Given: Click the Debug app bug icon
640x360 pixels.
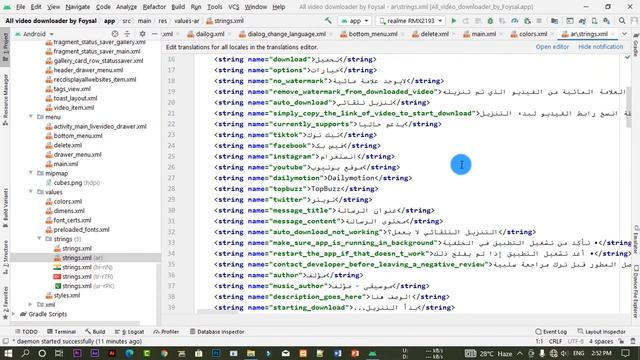Looking at the screenshot, I should coord(490,21).
